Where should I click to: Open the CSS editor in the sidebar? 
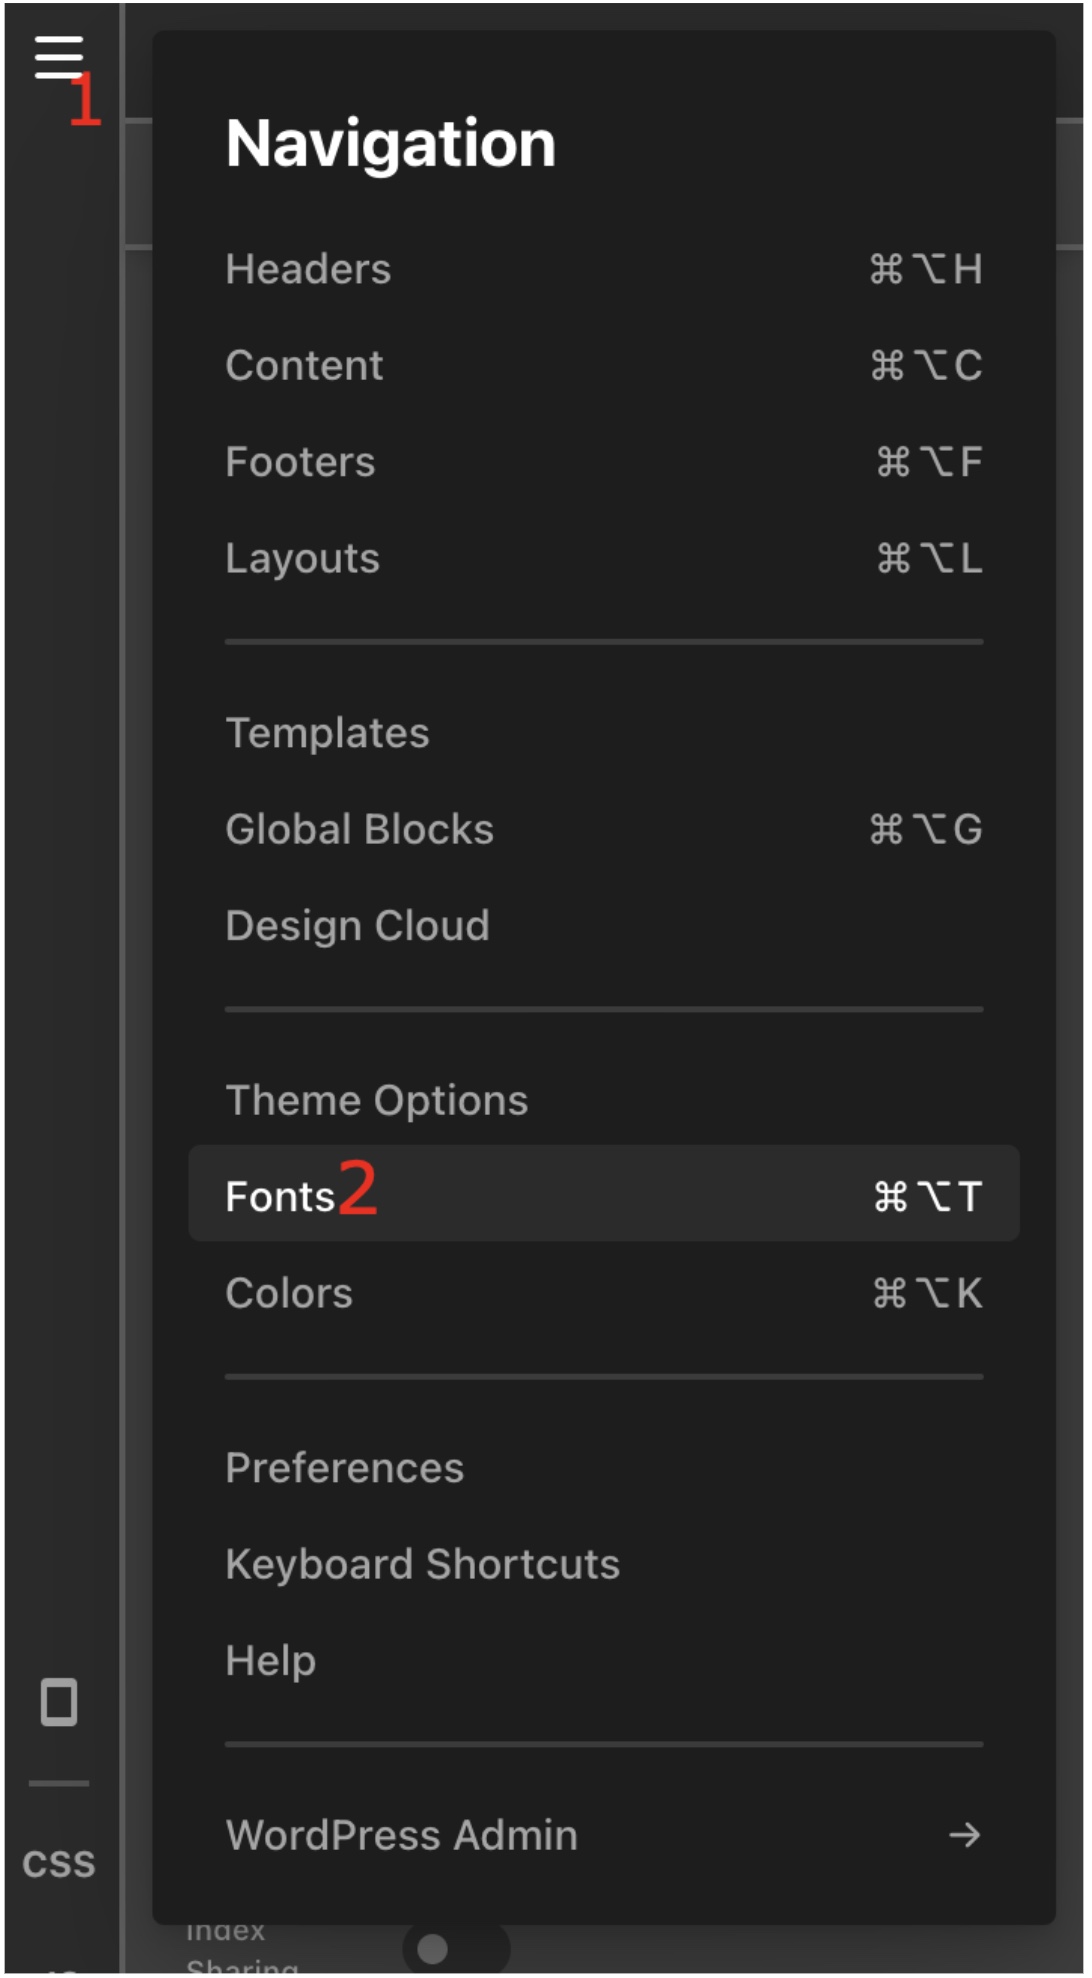pyautogui.click(x=59, y=1863)
